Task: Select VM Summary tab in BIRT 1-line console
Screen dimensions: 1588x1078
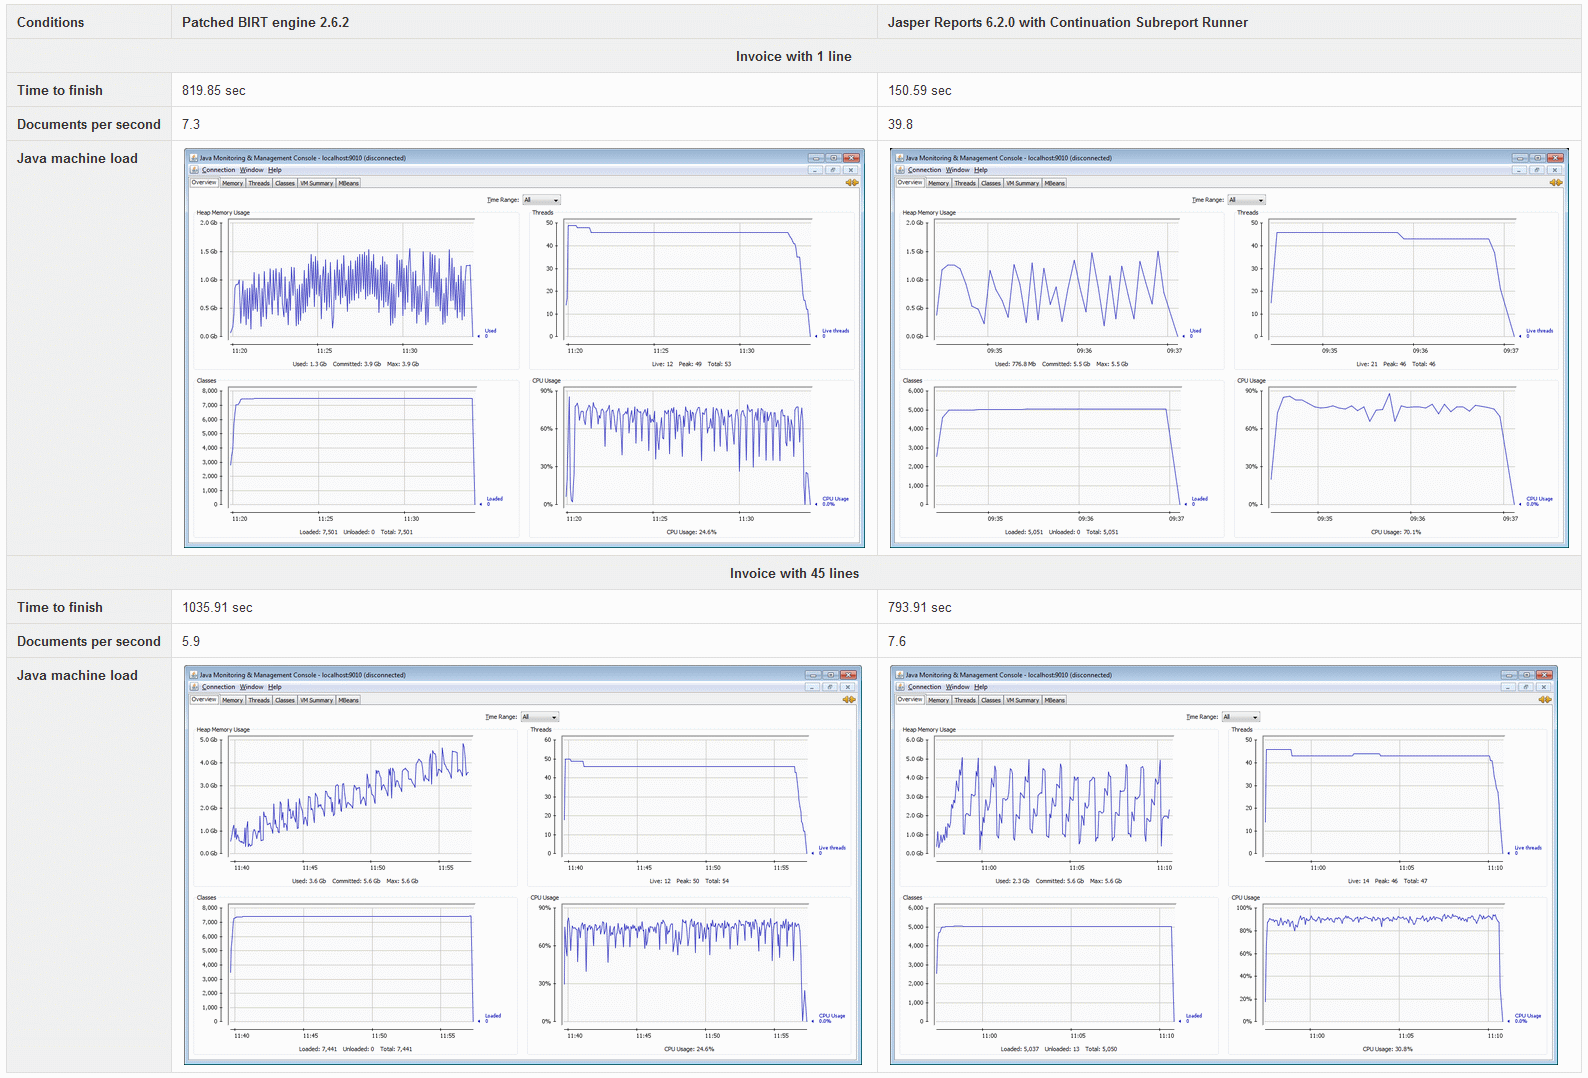Action: click(317, 183)
